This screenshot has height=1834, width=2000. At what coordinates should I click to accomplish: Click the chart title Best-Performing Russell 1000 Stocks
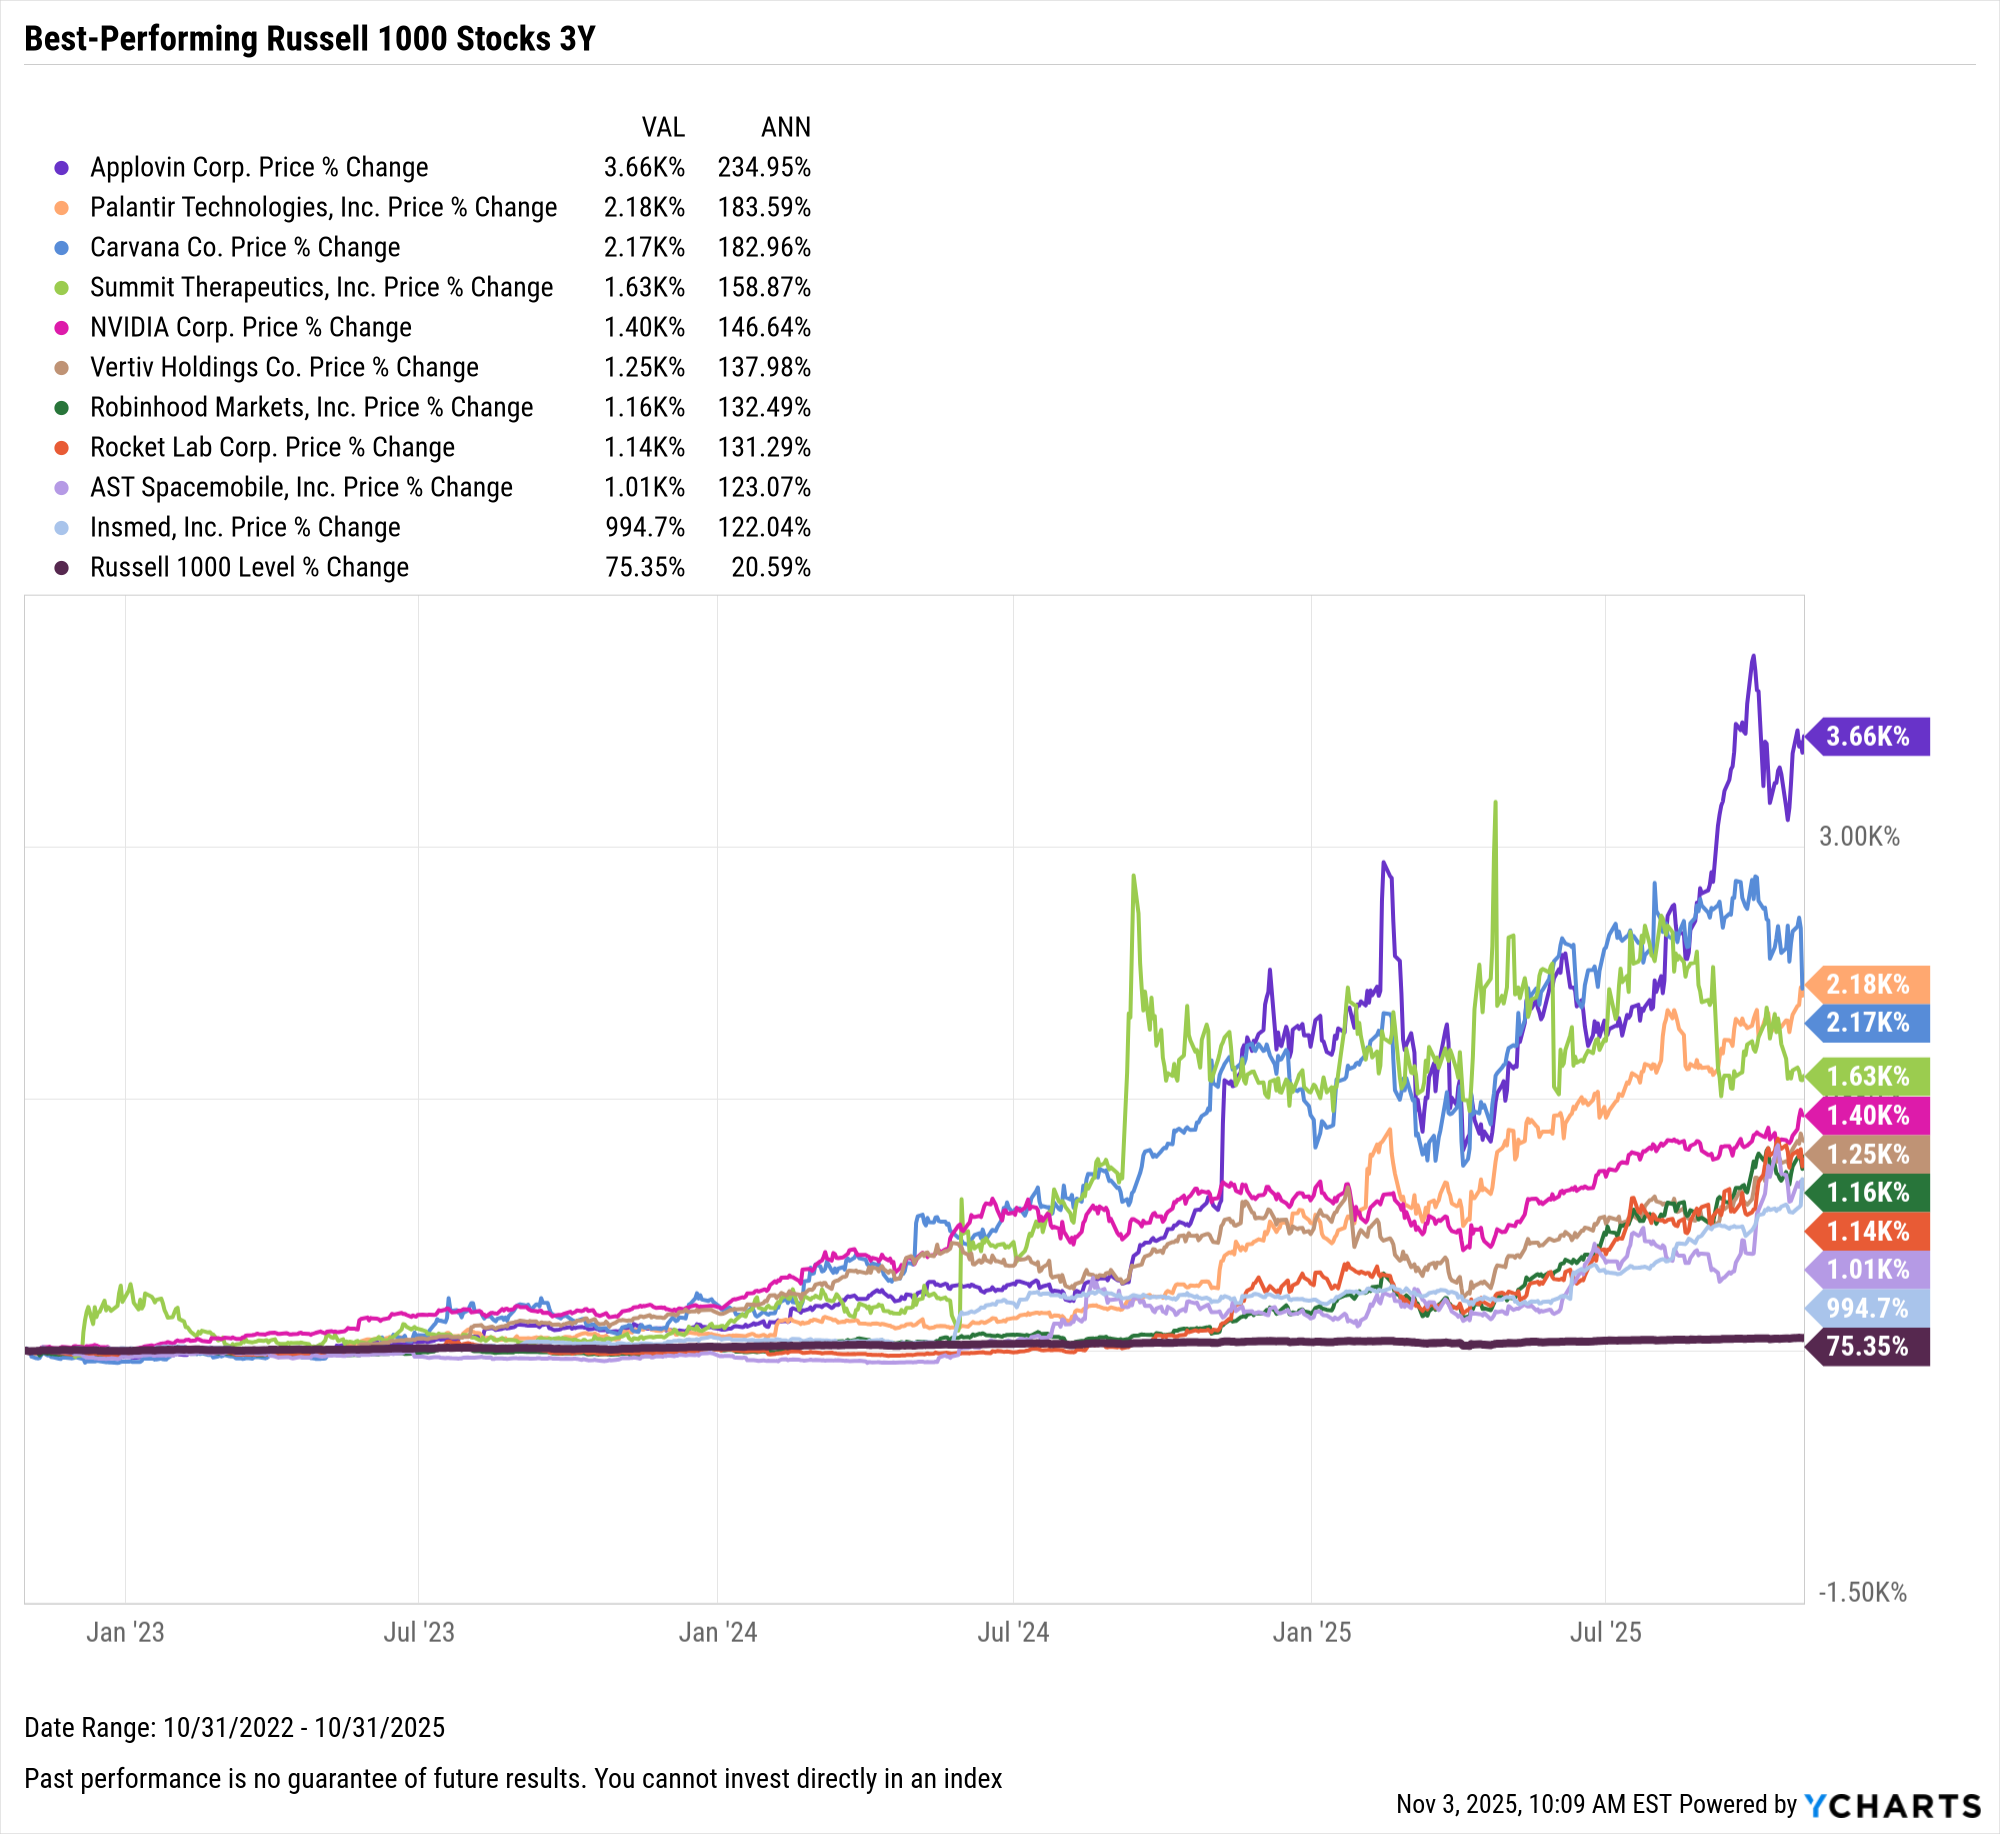pyautogui.click(x=310, y=39)
